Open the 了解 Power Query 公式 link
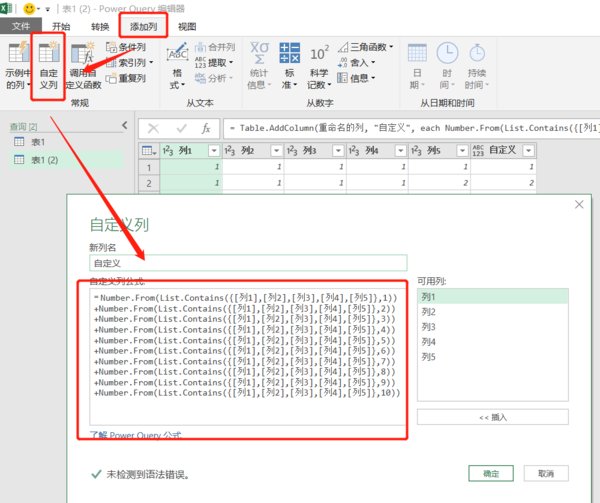Image resolution: width=600 pixels, height=503 pixels. tap(135, 435)
